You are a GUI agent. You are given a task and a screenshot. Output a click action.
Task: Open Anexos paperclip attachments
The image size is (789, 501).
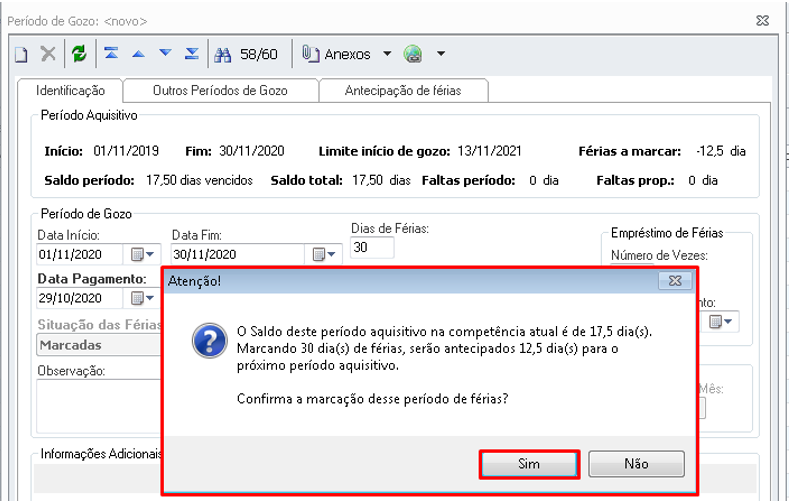tap(336, 54)
